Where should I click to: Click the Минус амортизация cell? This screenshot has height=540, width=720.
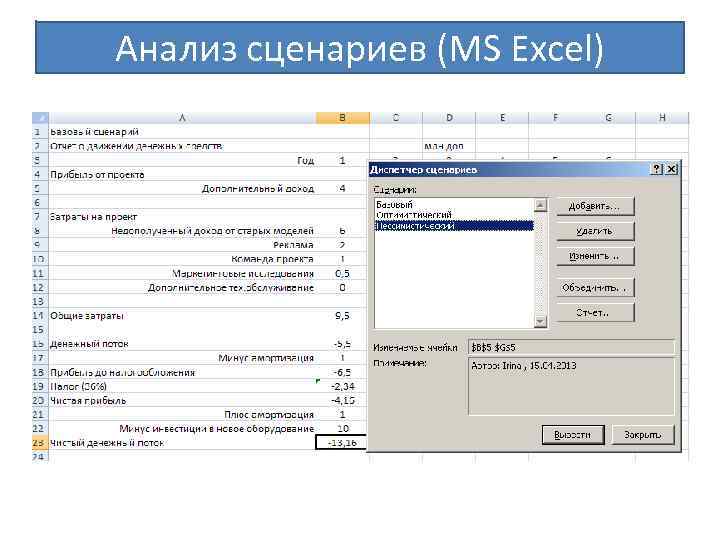(182, 358)
